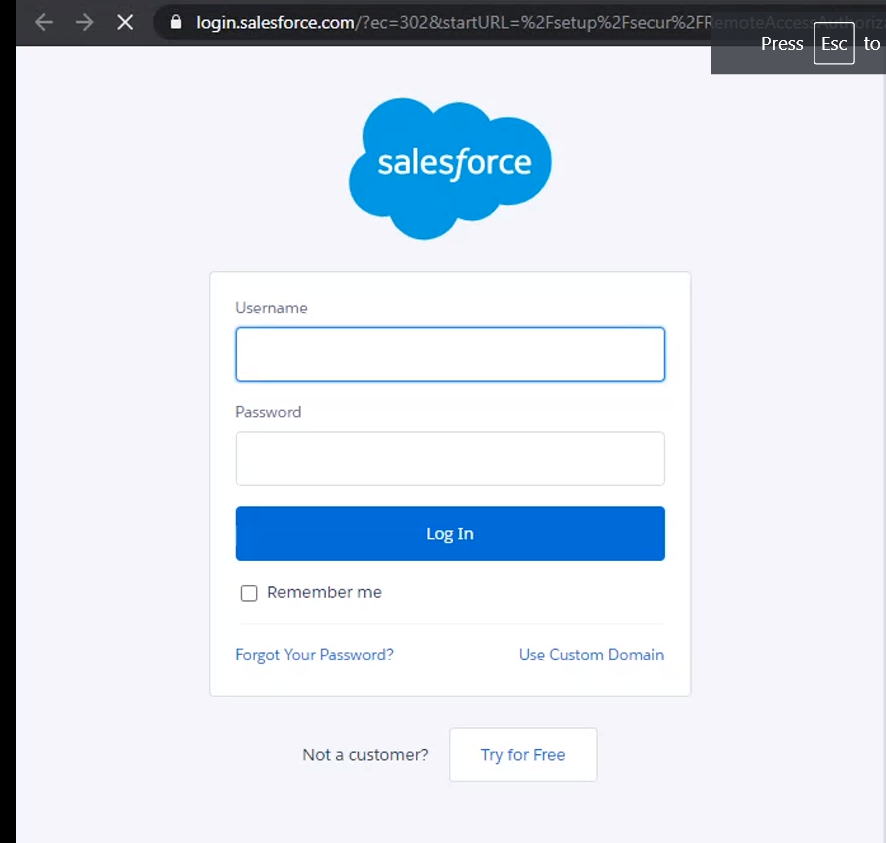Submit credentials with the Log In button
The height and width of the screenshot is (843, 886).
pyautogui.click(x=450, y=533)
